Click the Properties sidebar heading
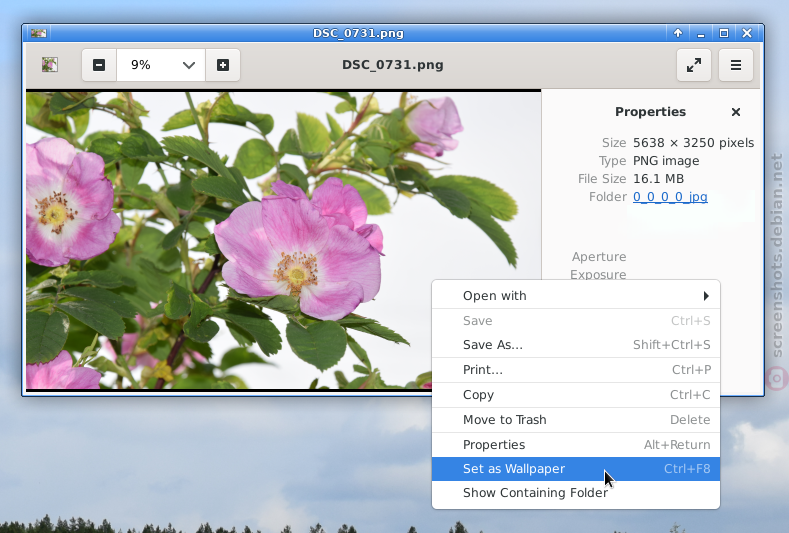789x533 pixels. 650,112
